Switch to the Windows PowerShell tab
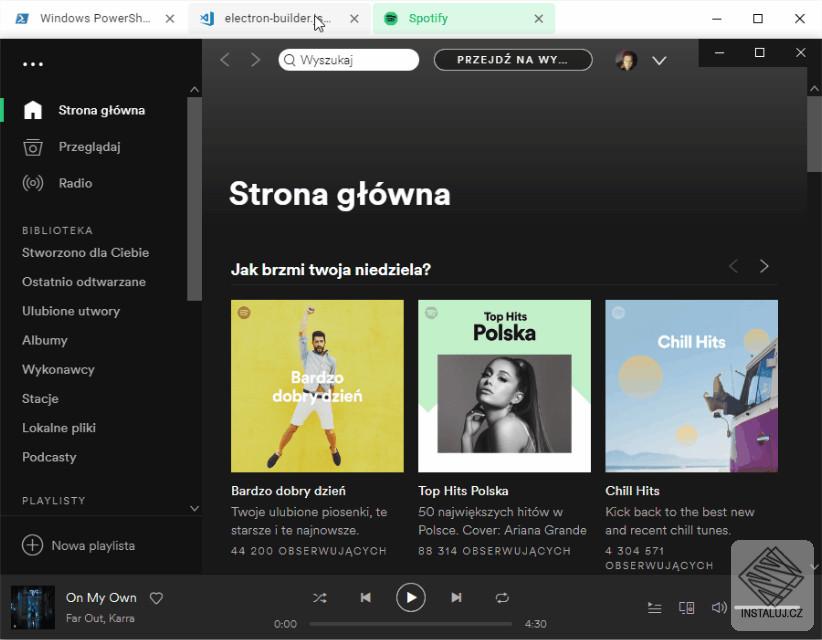This screenshot has height=640, width=822. point(95,18)
